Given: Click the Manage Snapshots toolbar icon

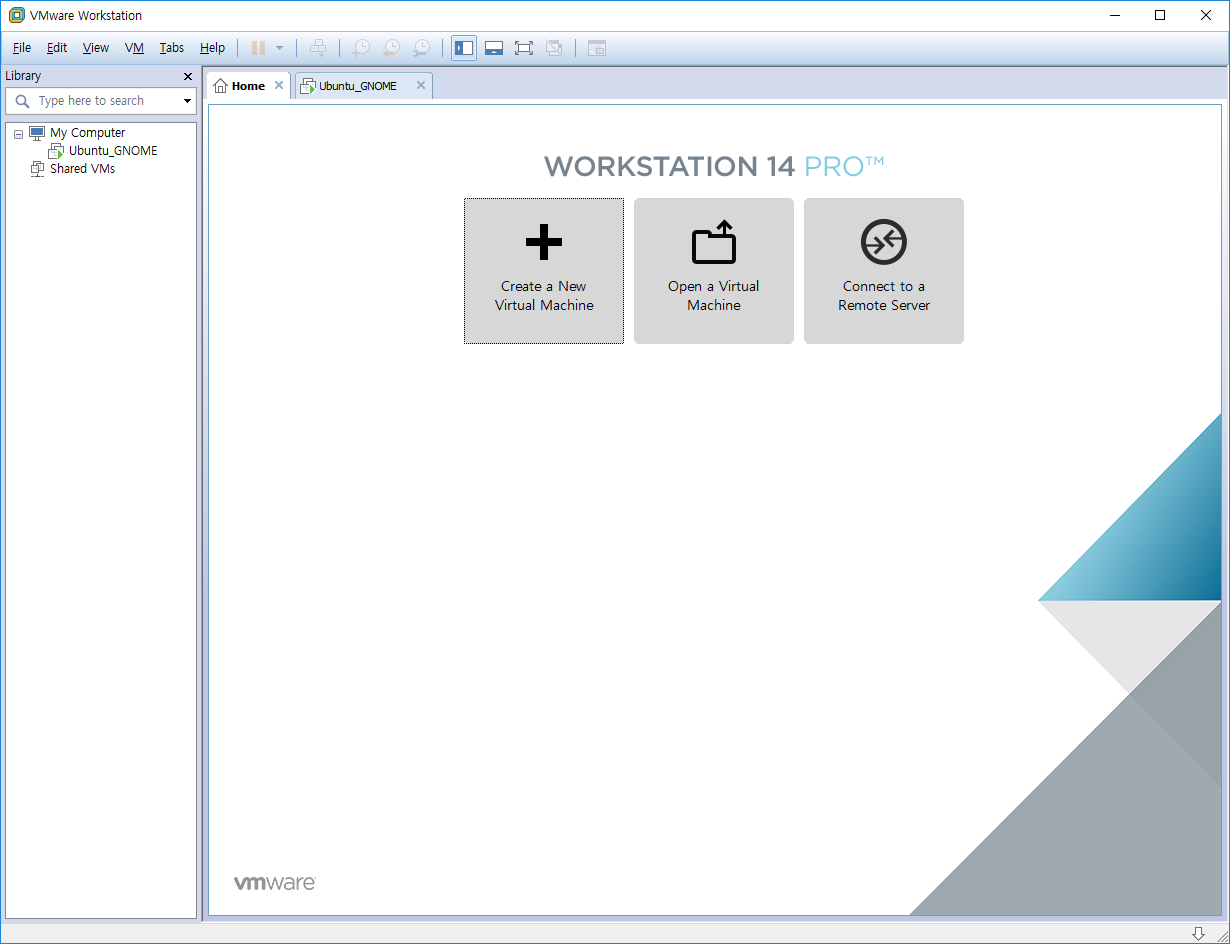Looking at the screenshot, I should coord(421,48).
